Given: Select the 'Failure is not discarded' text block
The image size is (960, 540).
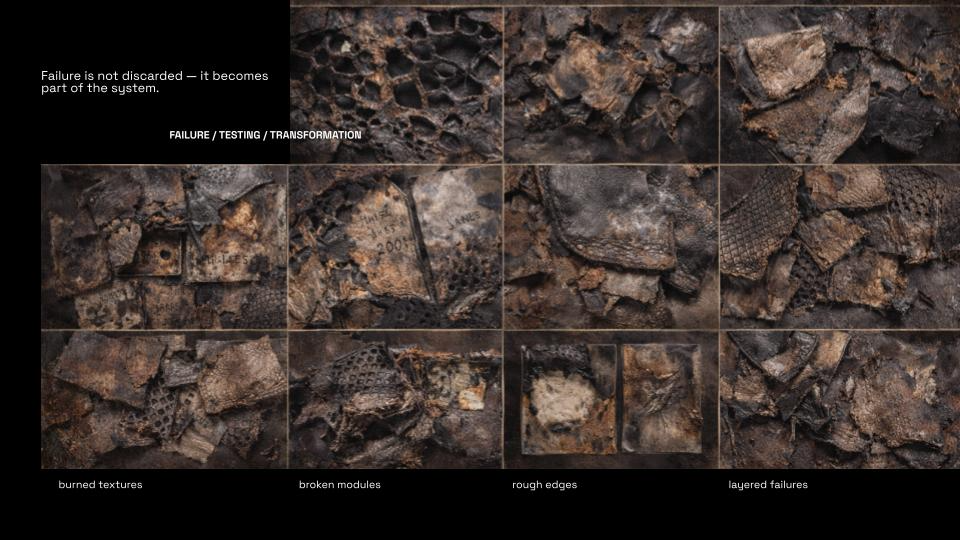Looking at the screenshot, I should click(154, 82).
